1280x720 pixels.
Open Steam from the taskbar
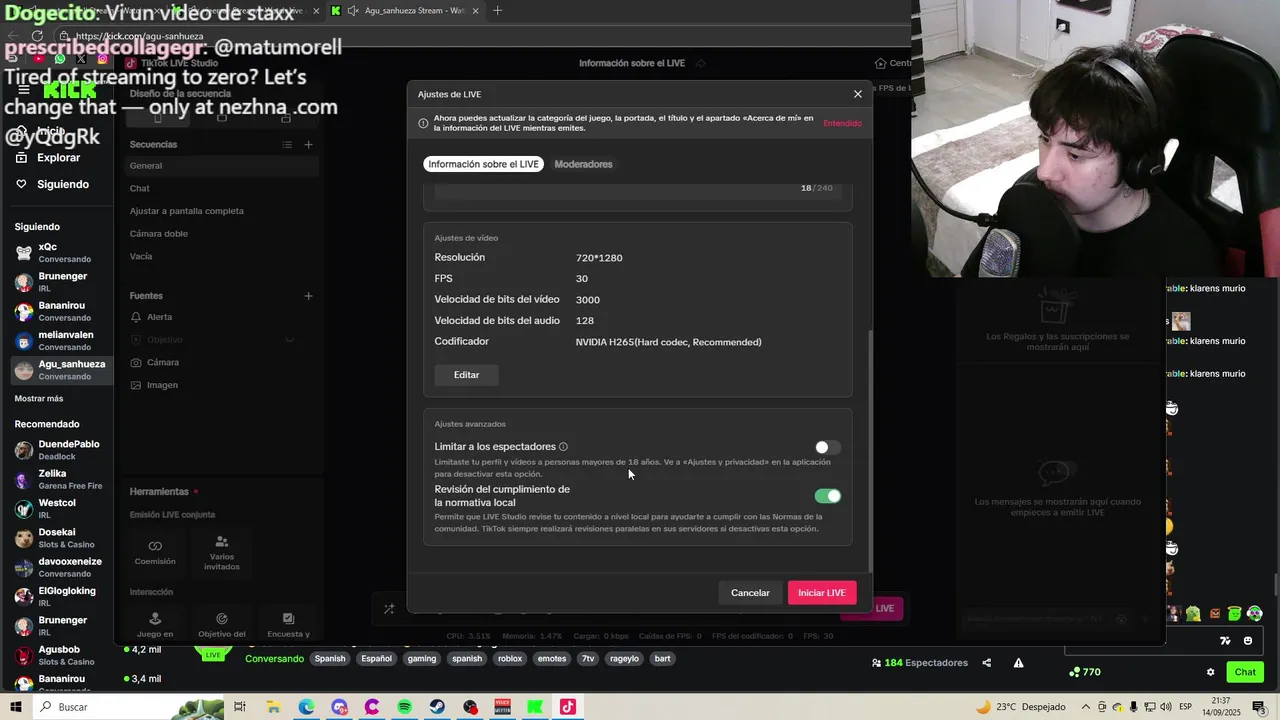point(437,707)
